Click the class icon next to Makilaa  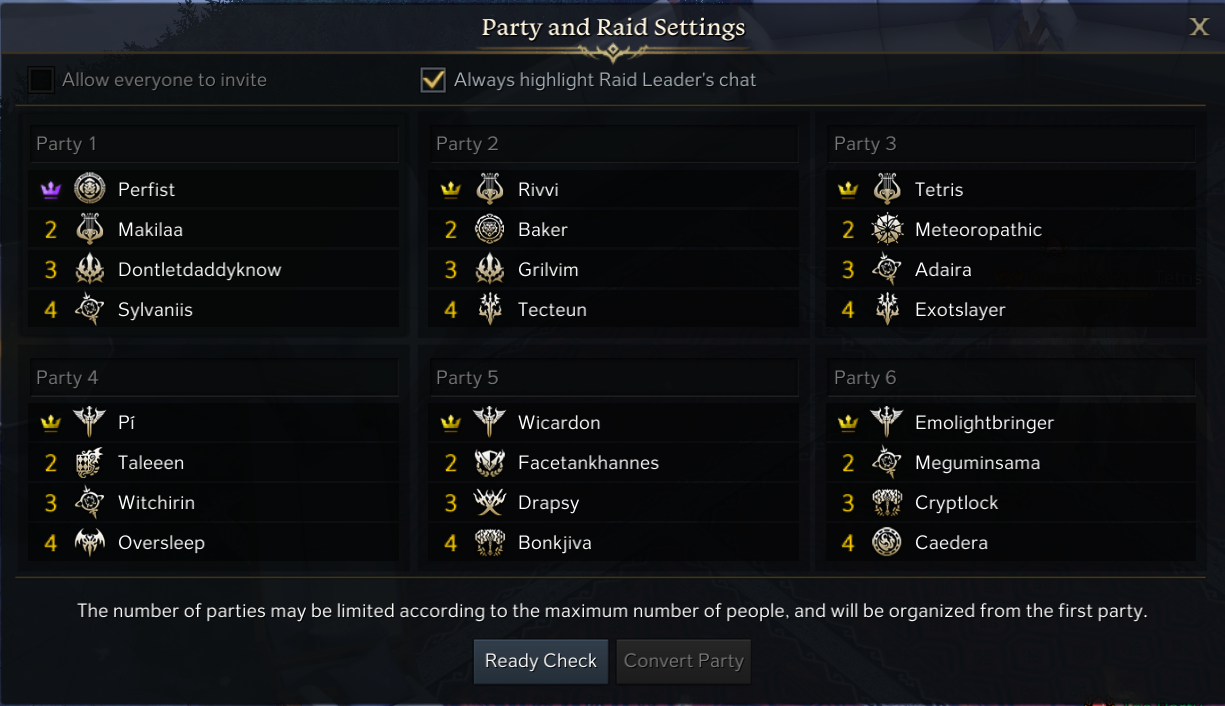[x=90, y=229]
